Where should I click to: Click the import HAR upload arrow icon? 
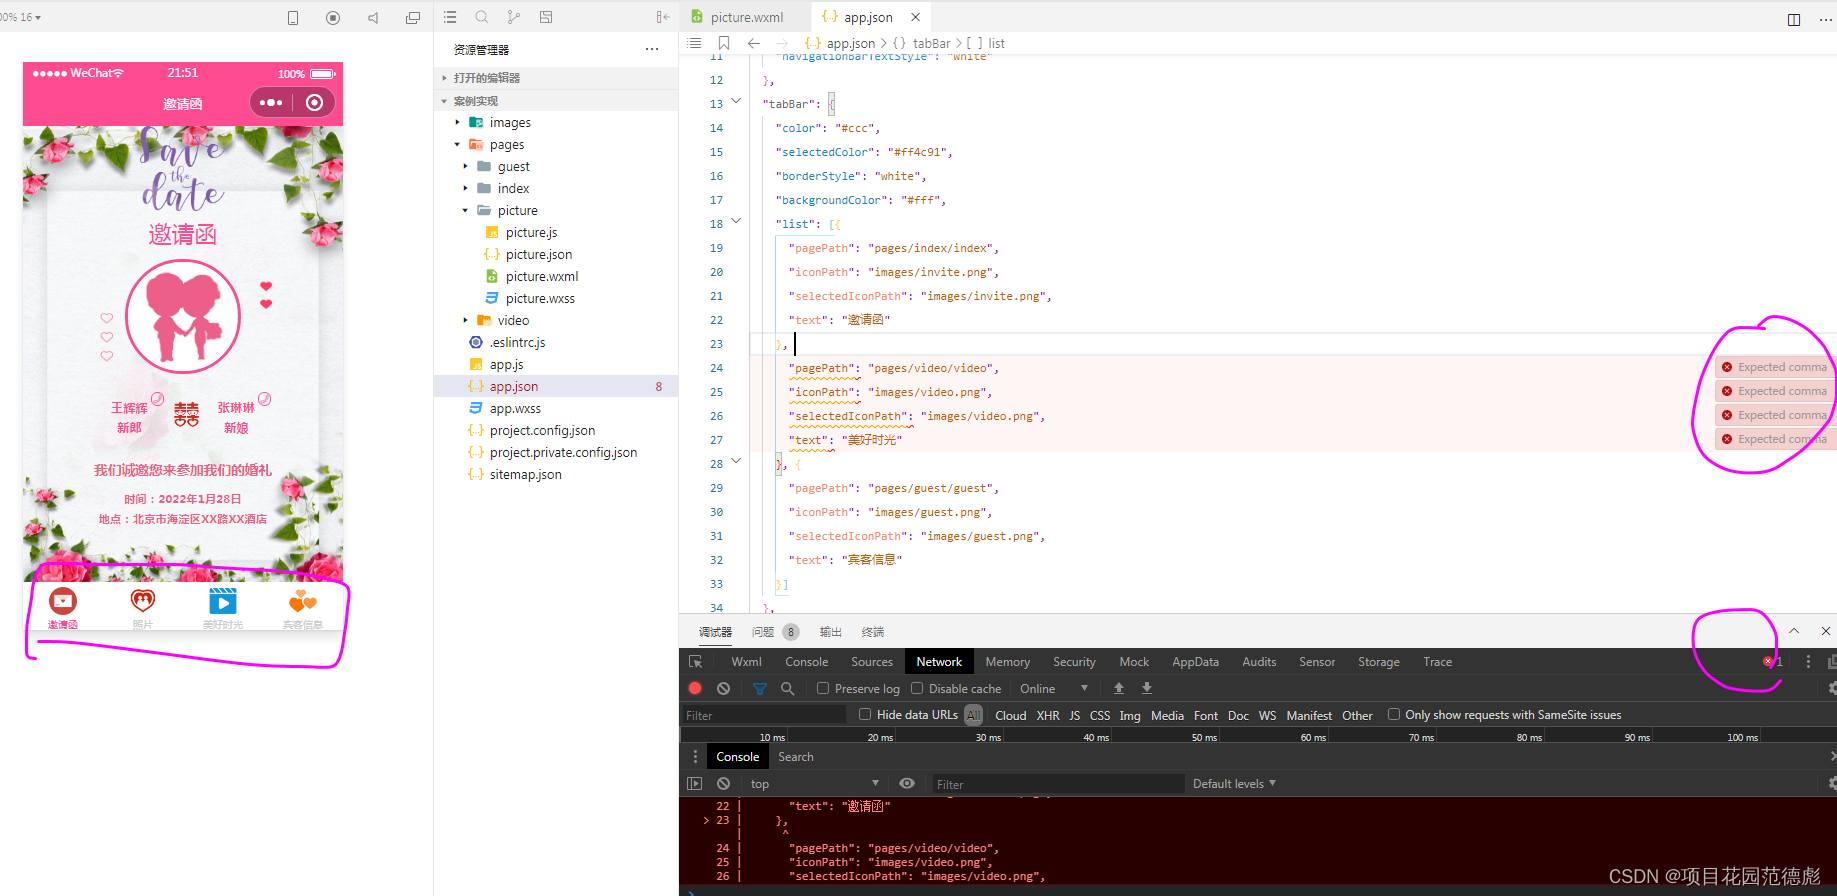[1119, 688]
